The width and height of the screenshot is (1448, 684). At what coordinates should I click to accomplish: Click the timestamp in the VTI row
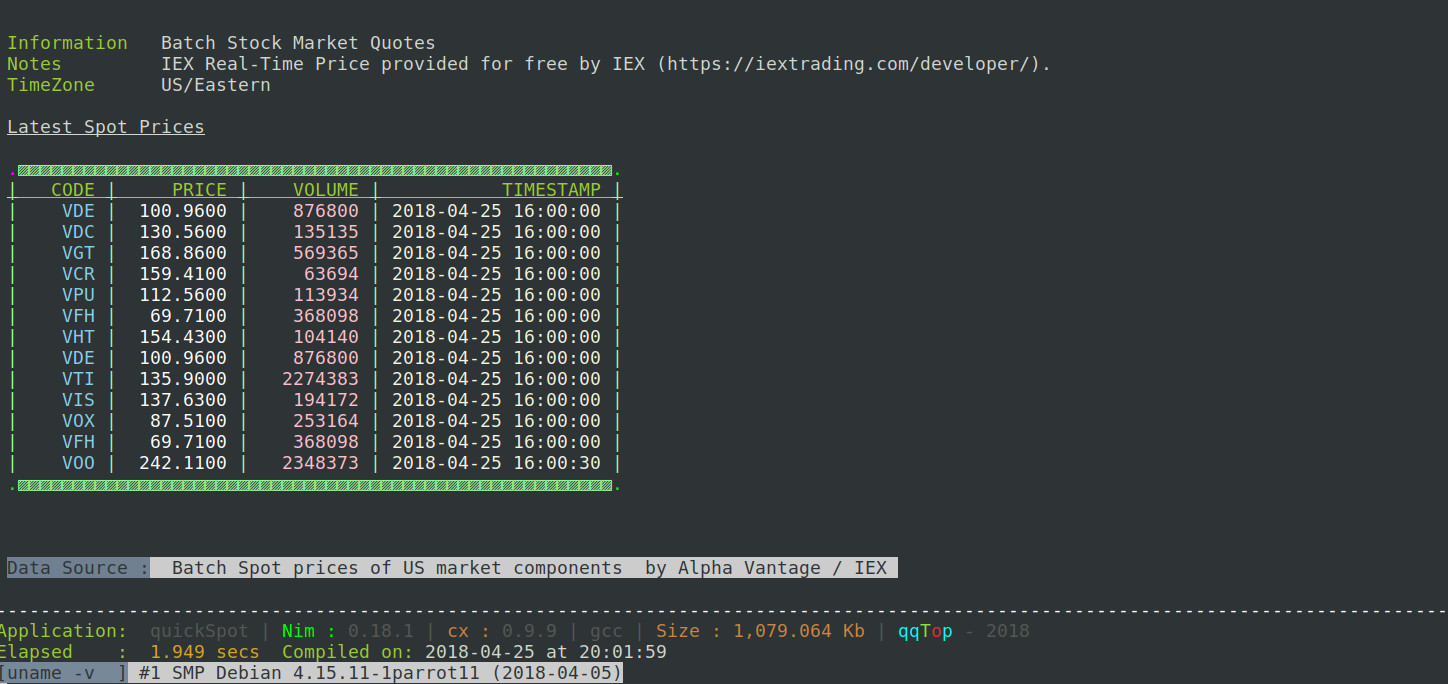496,379
